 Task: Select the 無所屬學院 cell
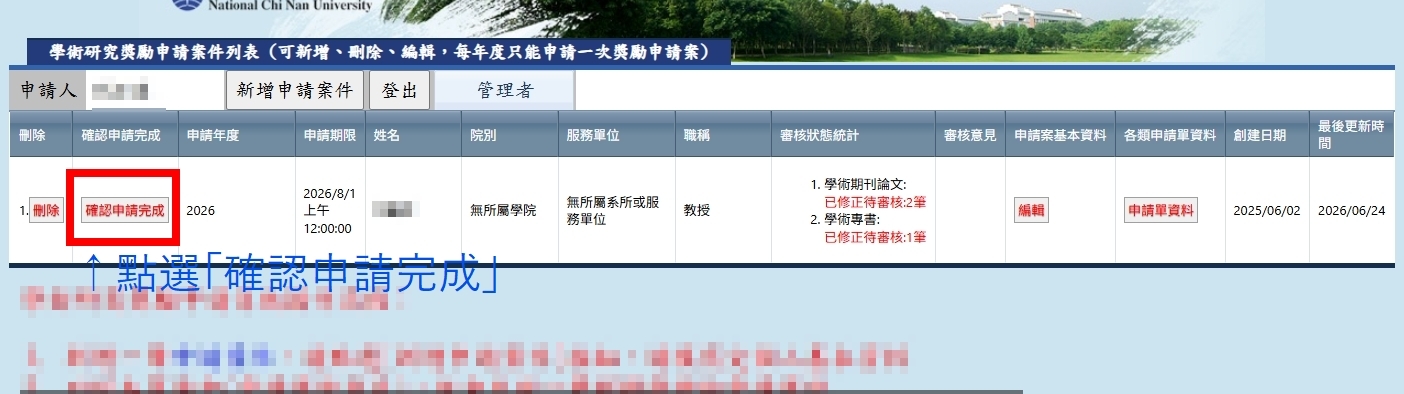coord(503,211)
